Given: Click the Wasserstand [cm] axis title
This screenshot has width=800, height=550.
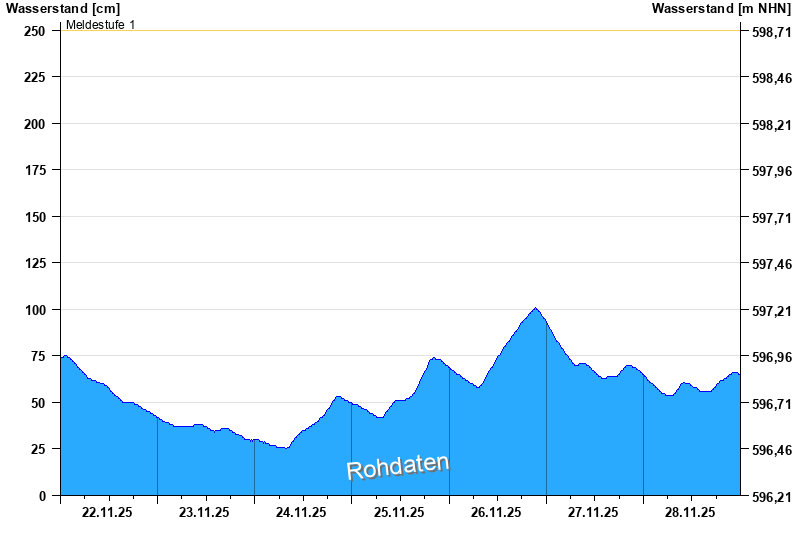Looking at the screenshot, I should coord(63,9).
